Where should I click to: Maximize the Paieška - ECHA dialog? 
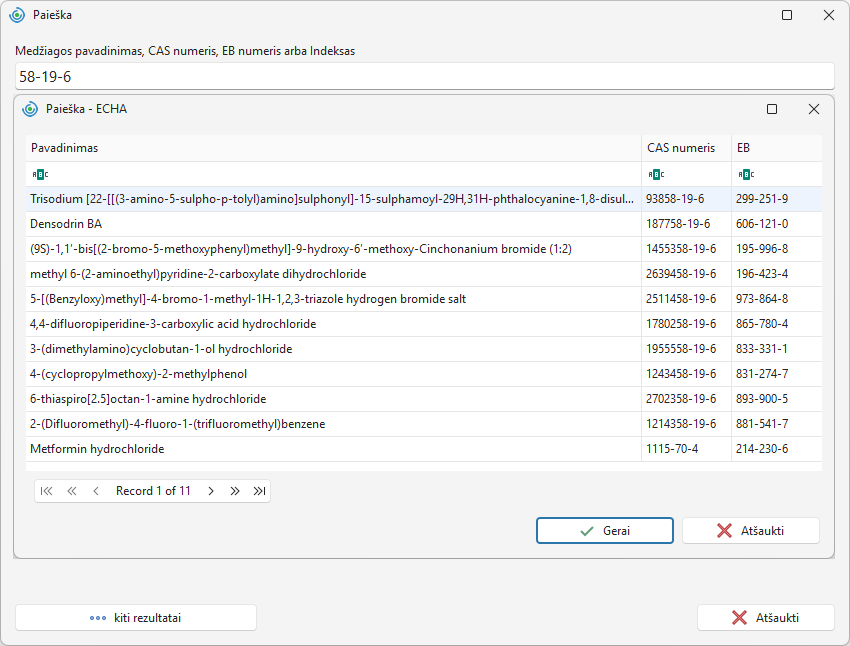(x=772, y=109)
